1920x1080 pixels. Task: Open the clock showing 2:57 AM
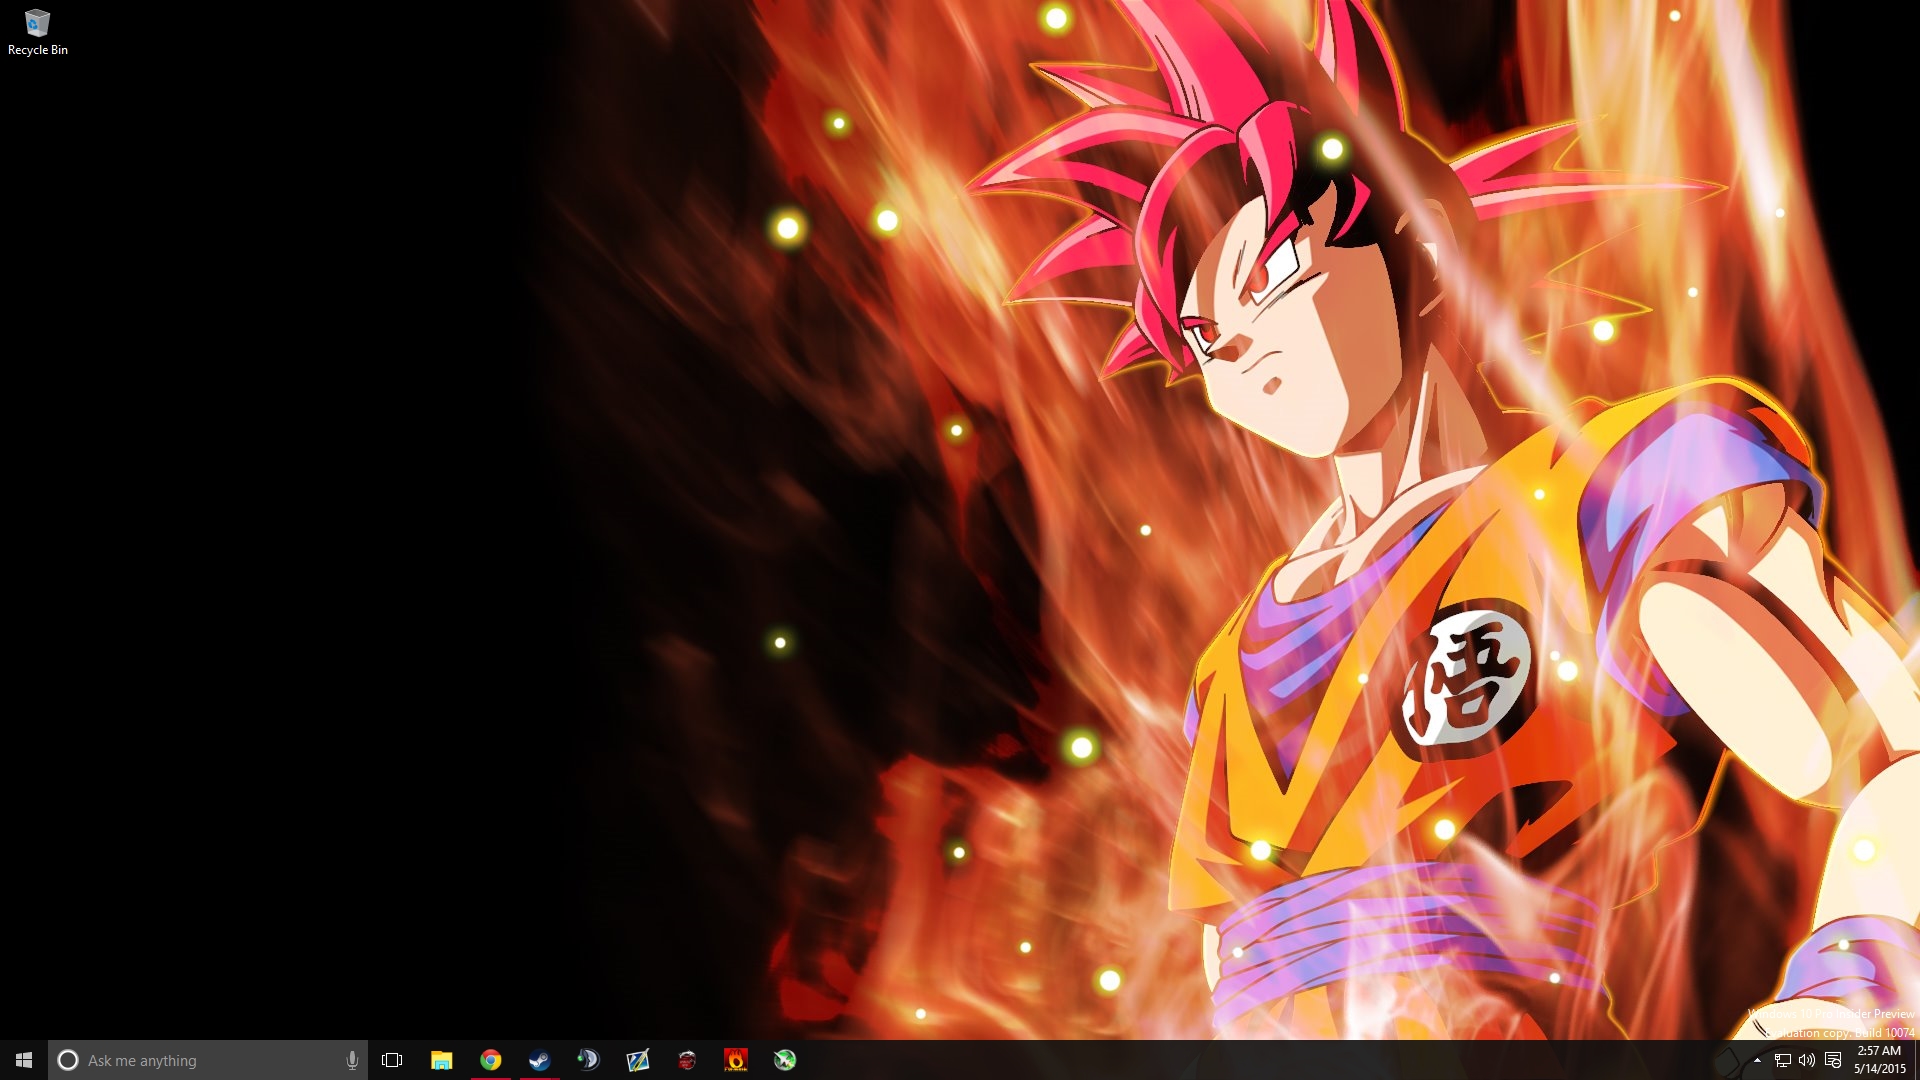tap(1880, 1060)
